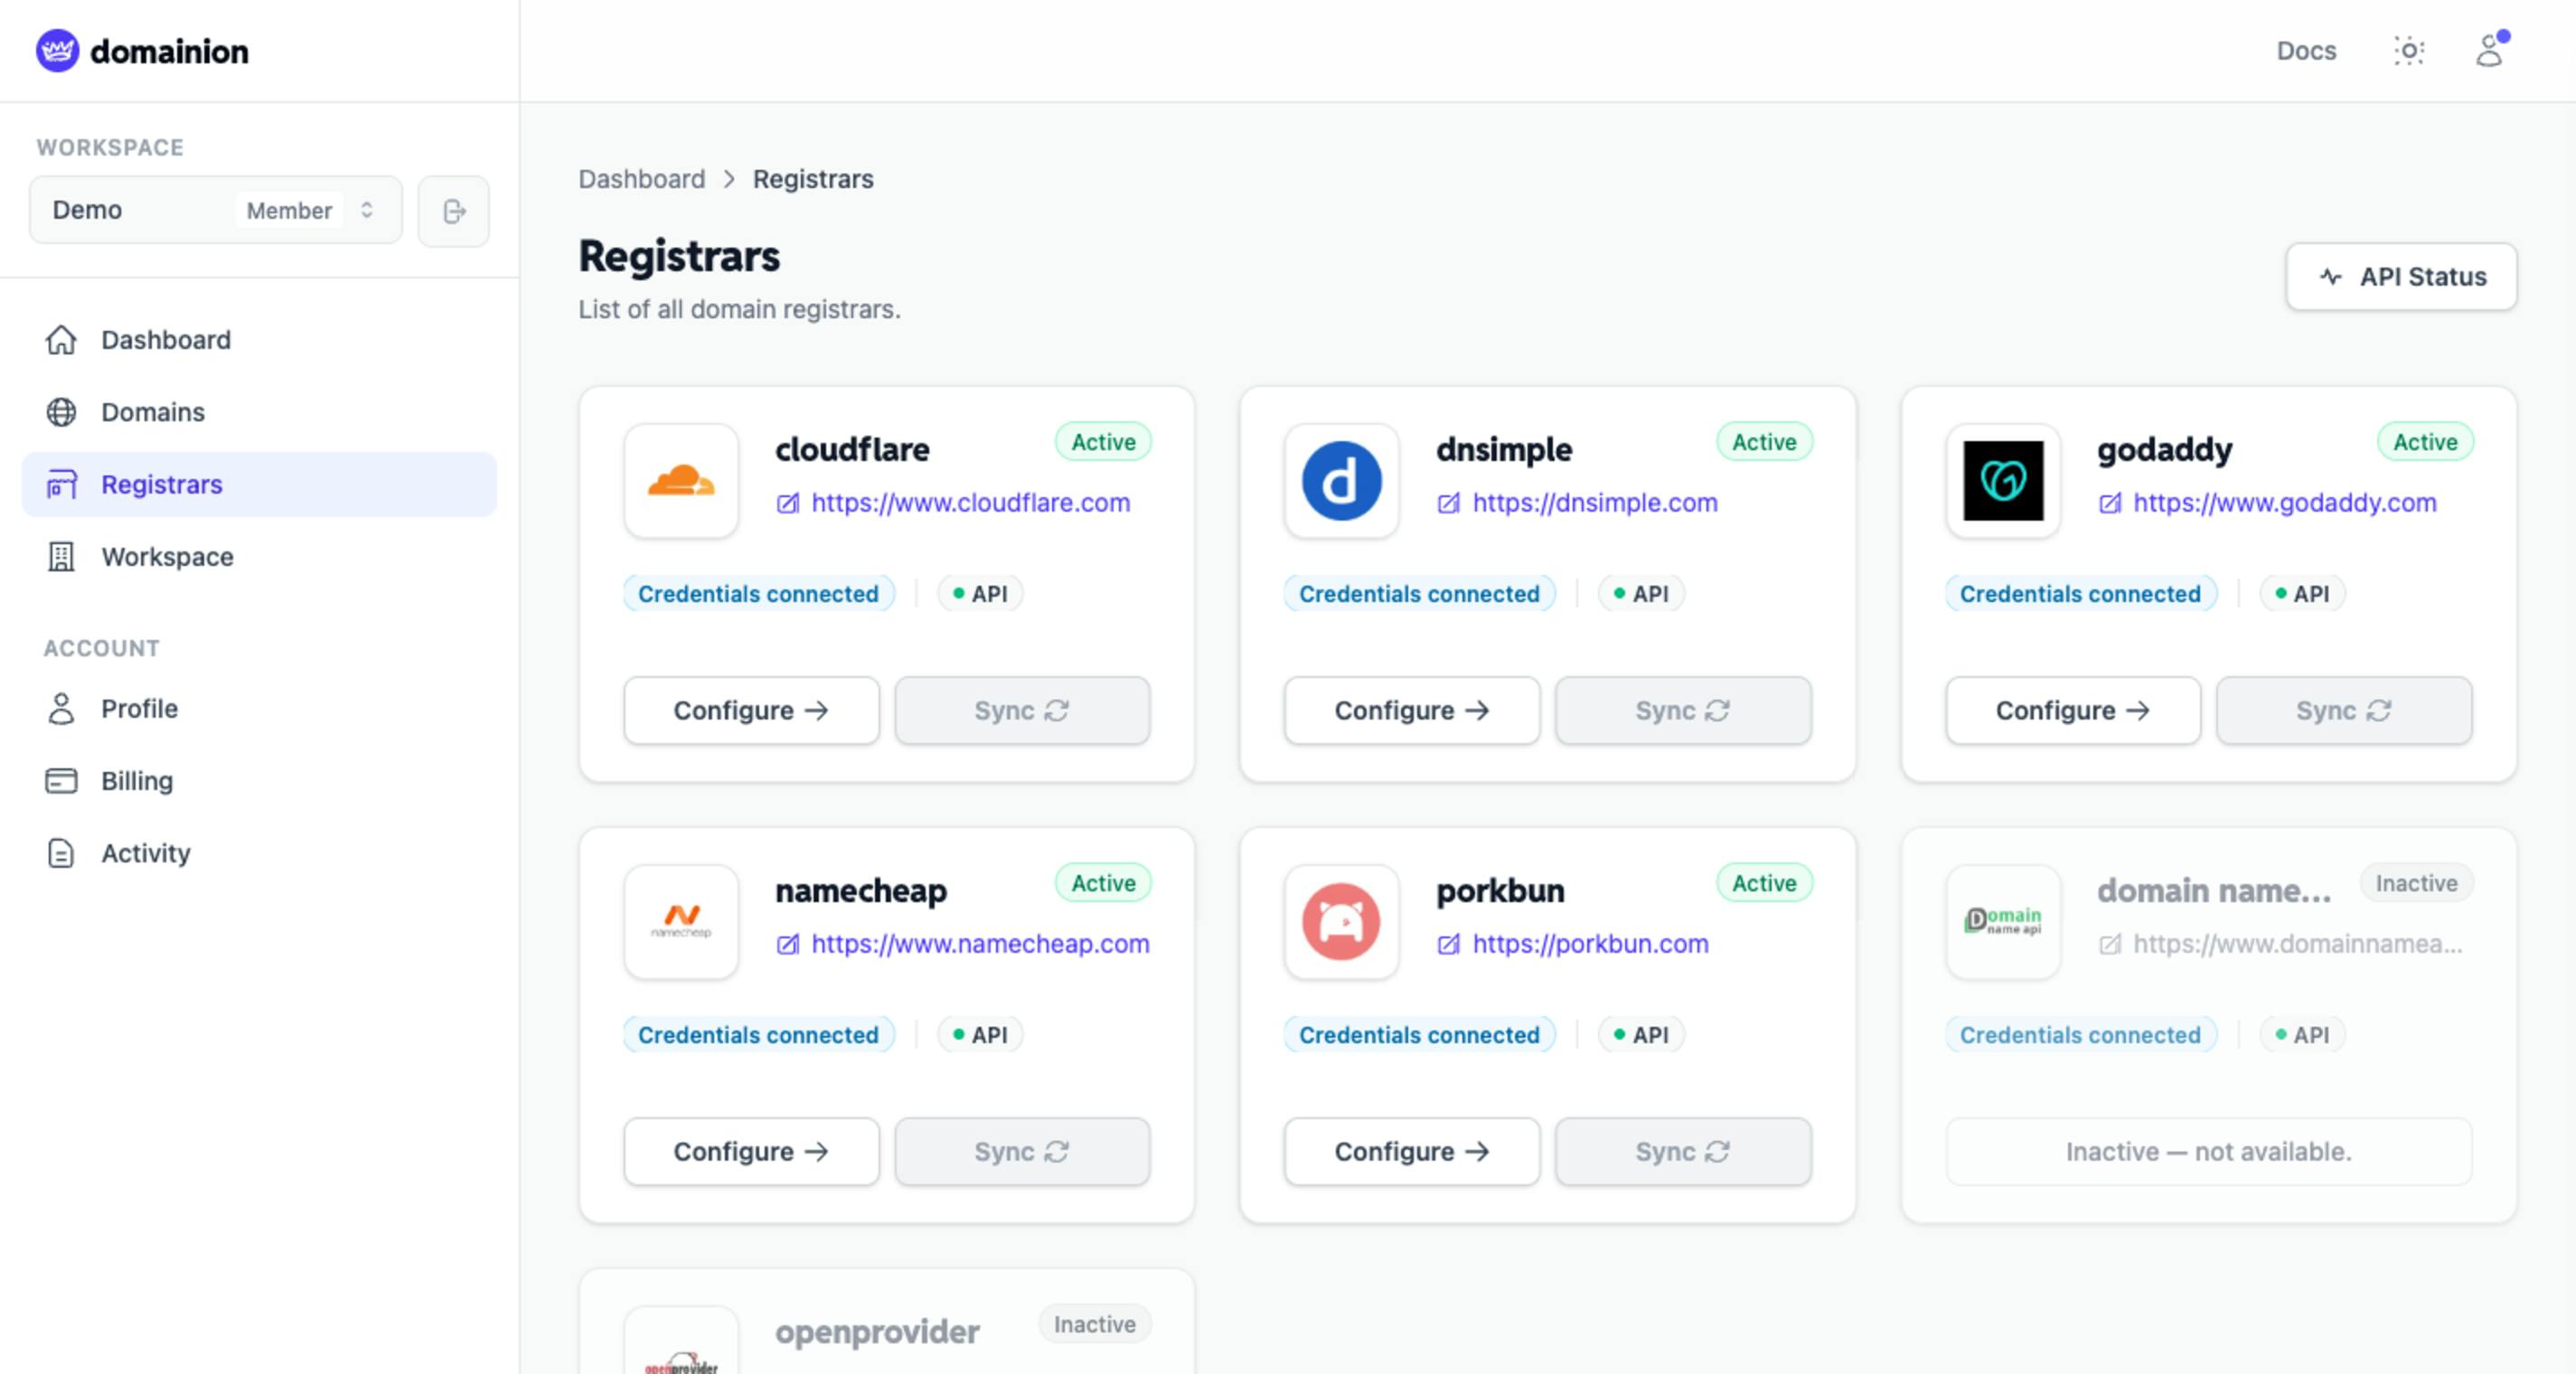Click Configure on the cloudflare card

pyautogui.click(x=751, y=711)
